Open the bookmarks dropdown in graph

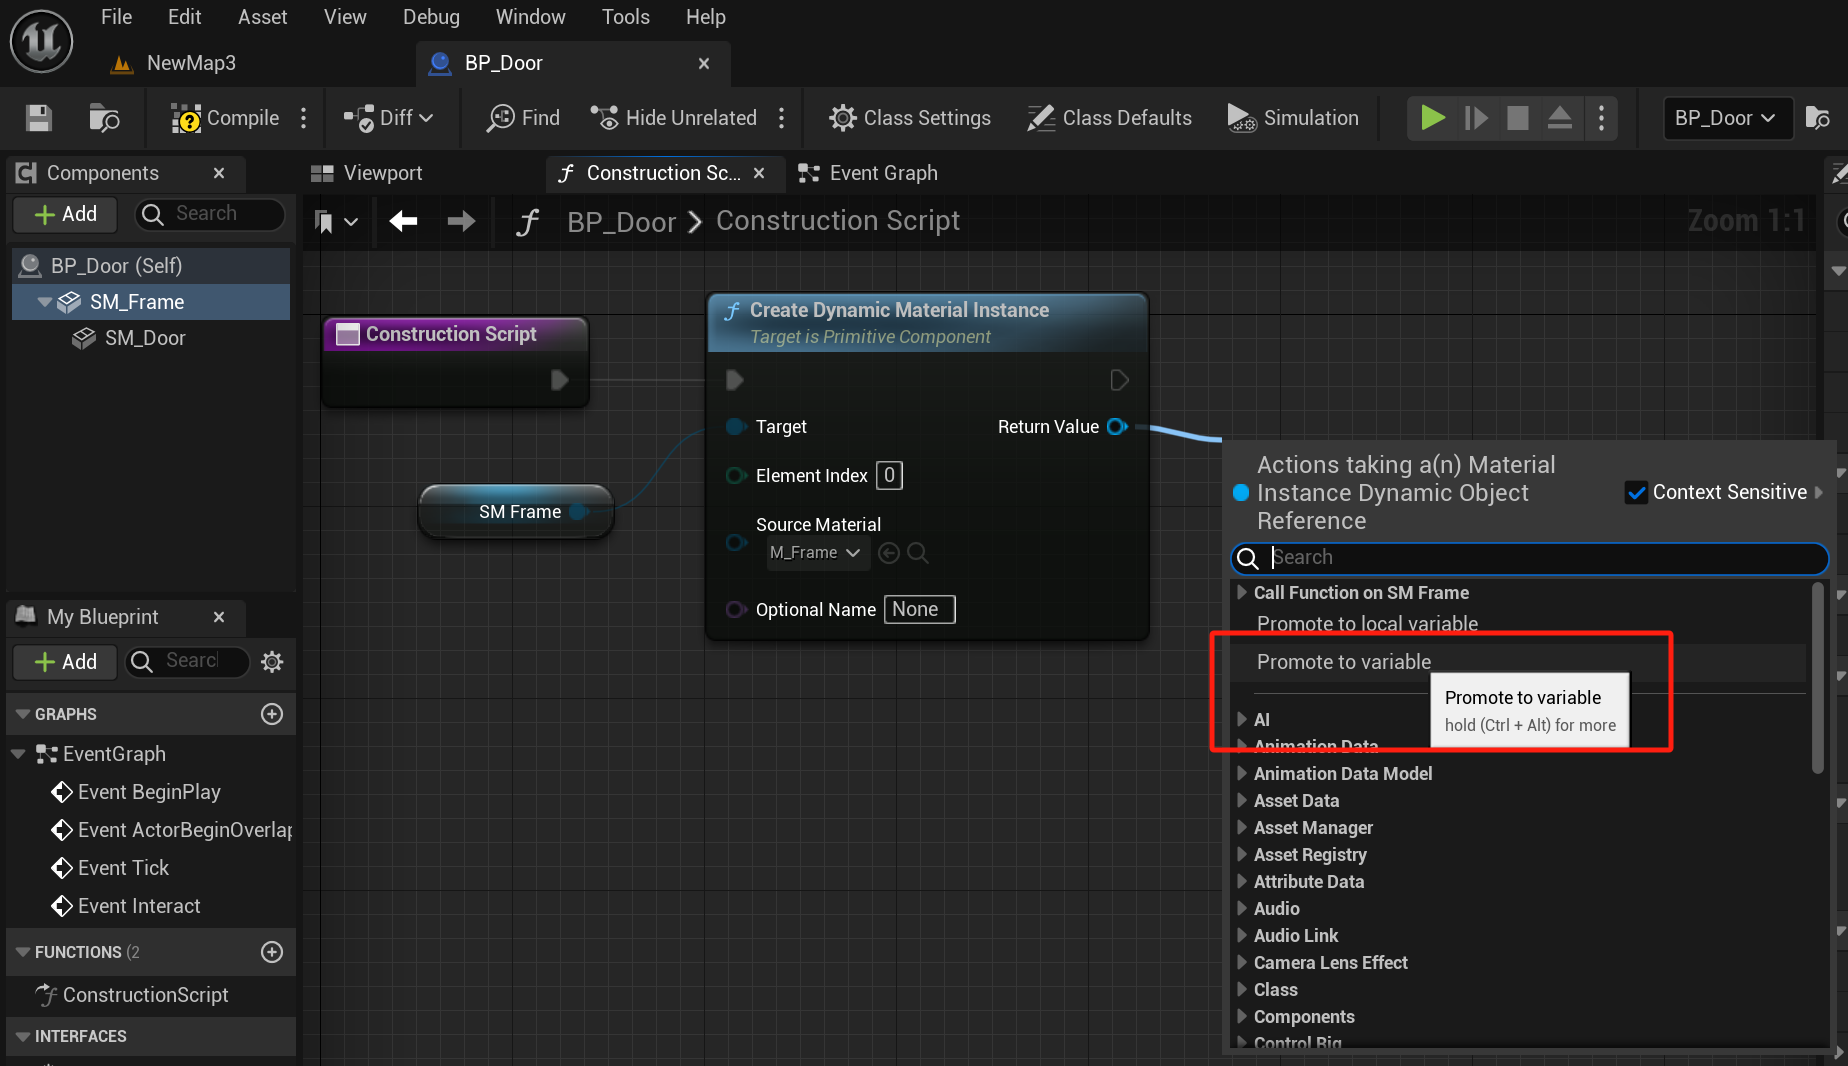[x=336, y=221]
